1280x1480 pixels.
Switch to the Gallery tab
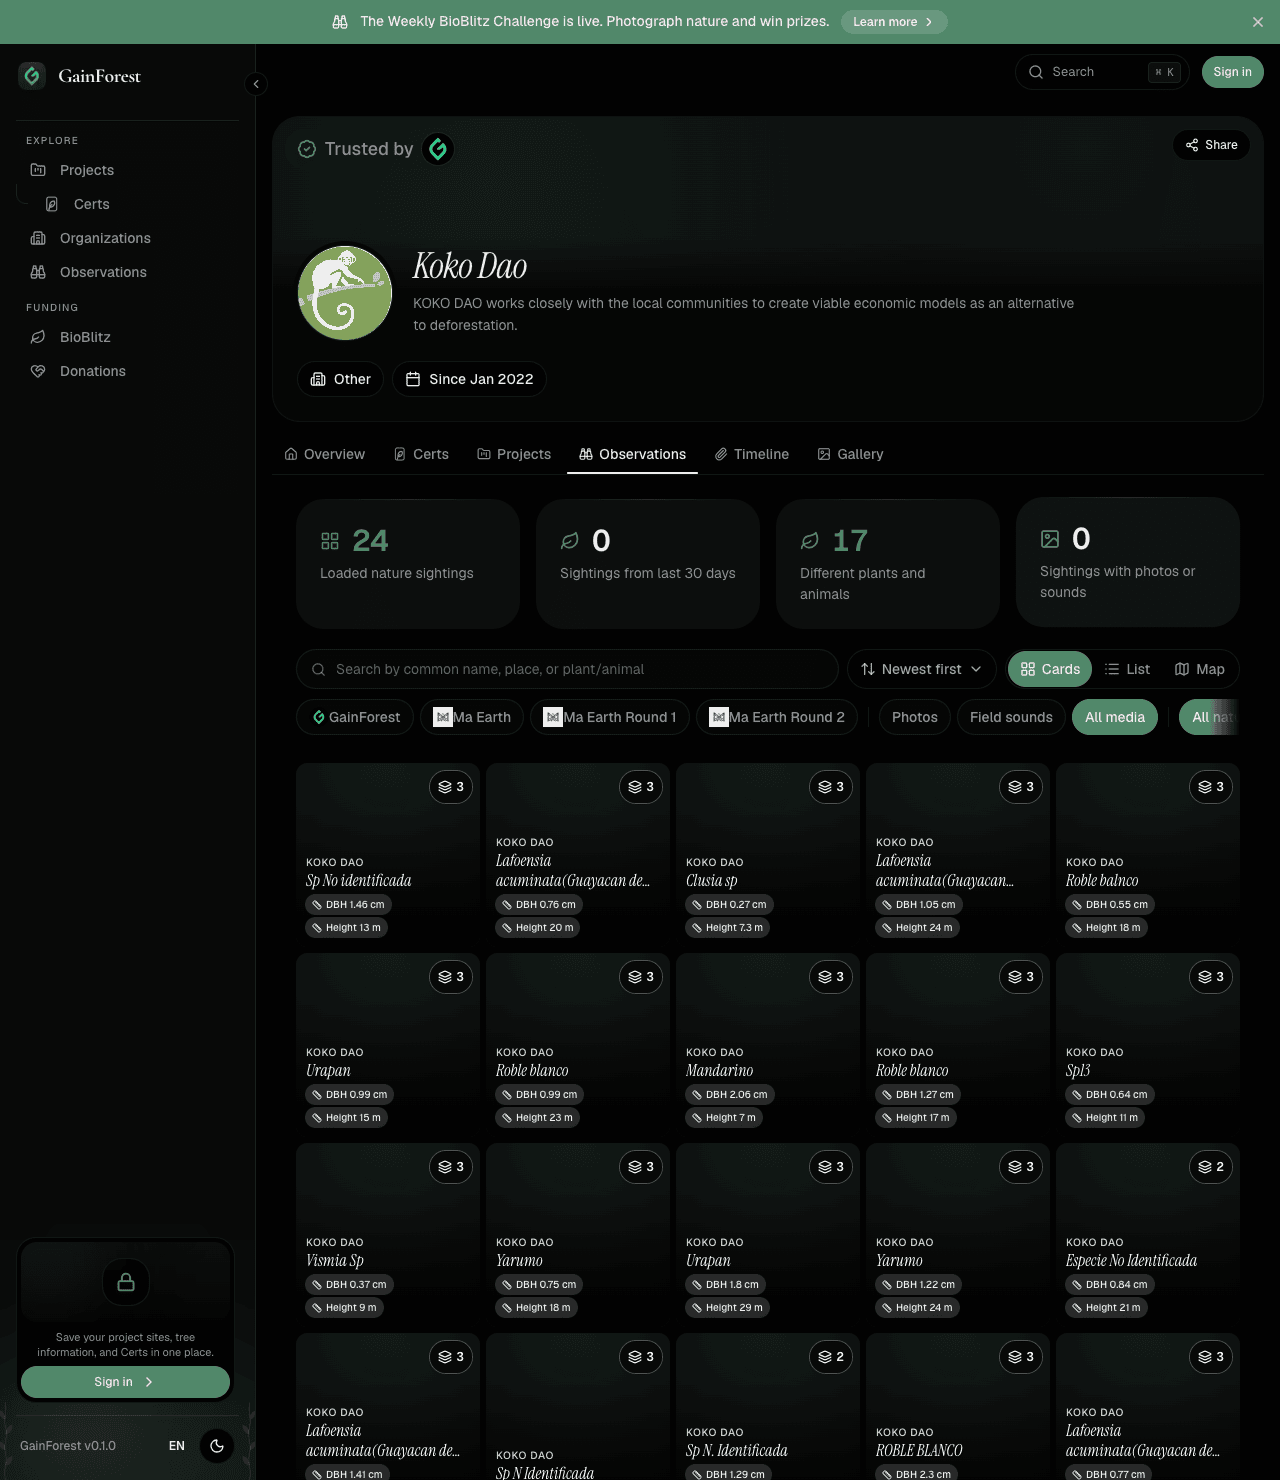click(850, 454)
